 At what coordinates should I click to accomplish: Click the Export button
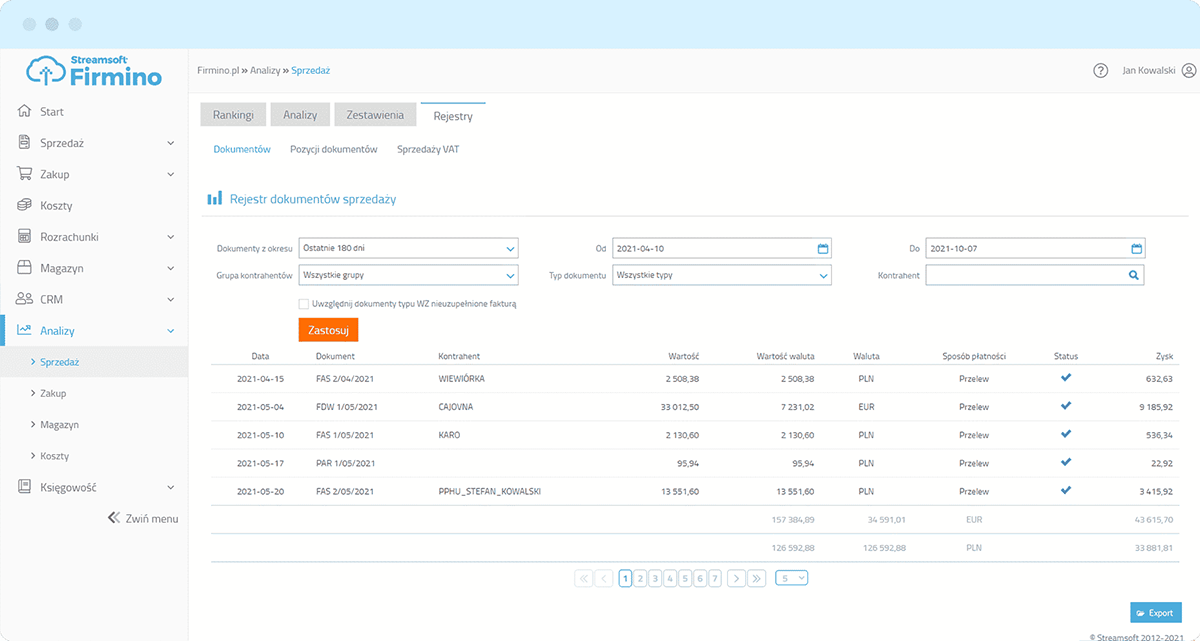coord(1156,612)
